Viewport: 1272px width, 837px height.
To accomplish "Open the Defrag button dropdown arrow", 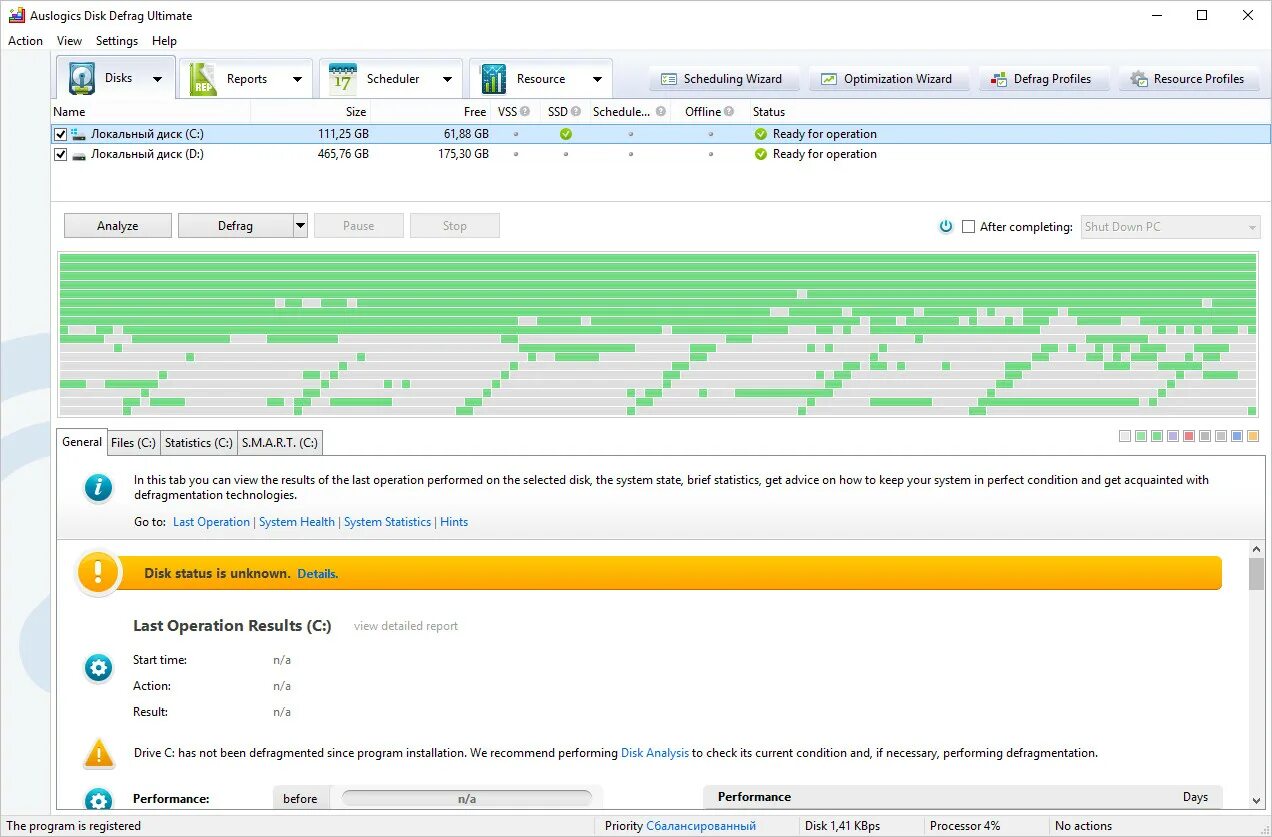I will click(x=300, y=226).
